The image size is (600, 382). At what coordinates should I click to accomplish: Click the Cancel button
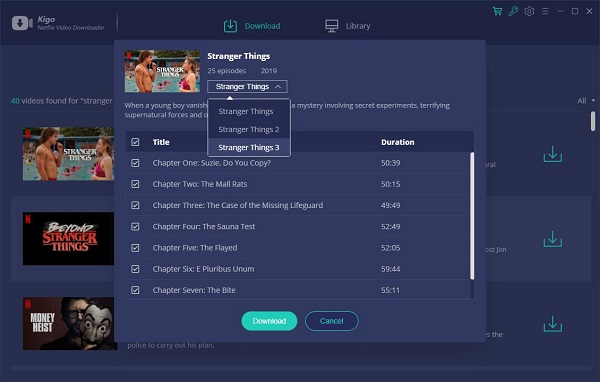pos(331,321)
